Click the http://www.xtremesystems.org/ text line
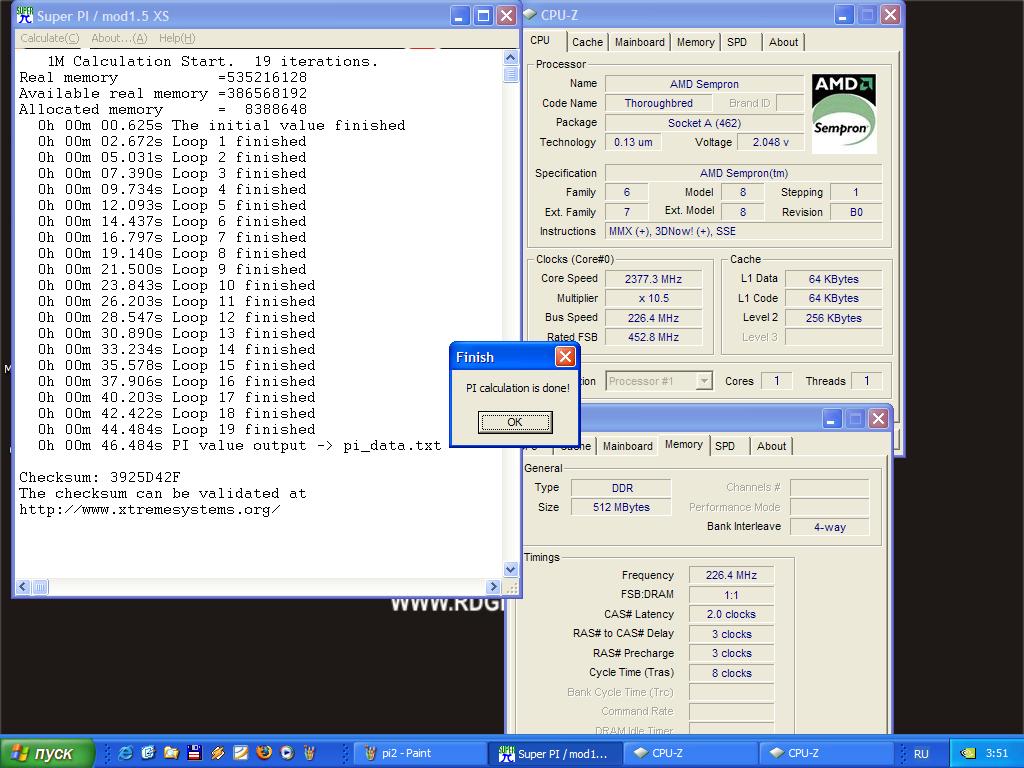This screenshot has width=1024, height=768. [150, 509]
